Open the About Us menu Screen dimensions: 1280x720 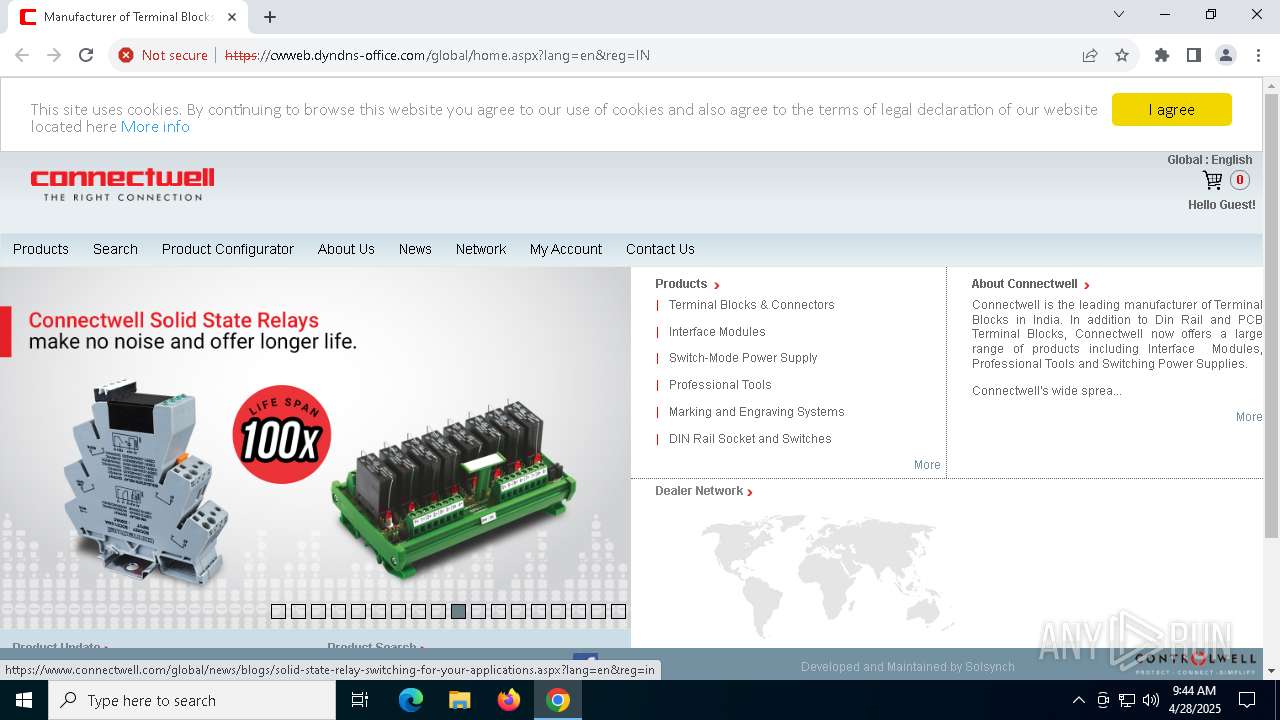coord(346,249)
